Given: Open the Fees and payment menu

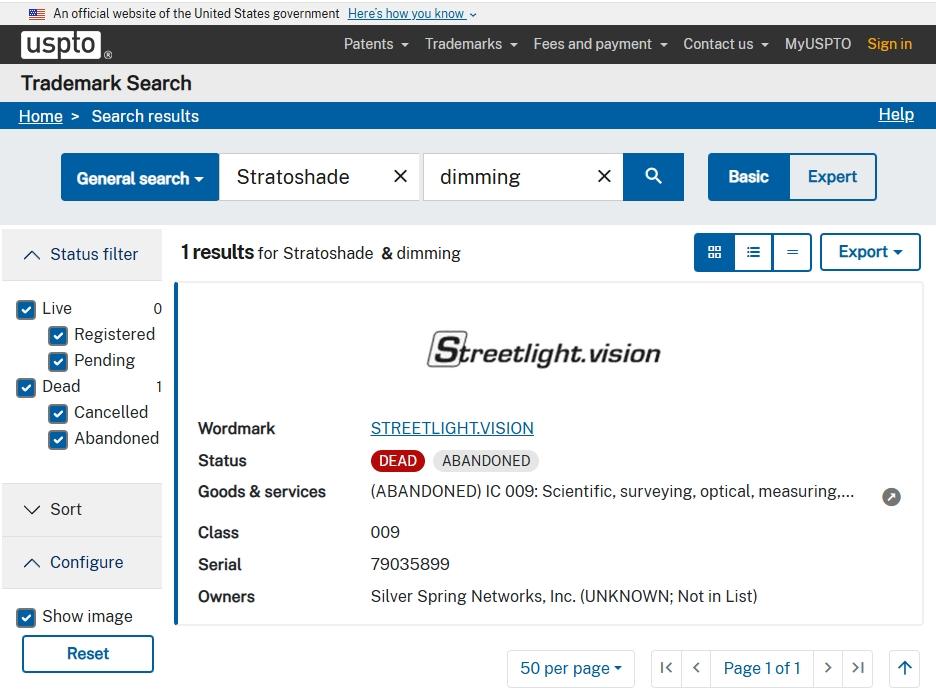Looking at the screenshot, I should [x=600, y=44].
